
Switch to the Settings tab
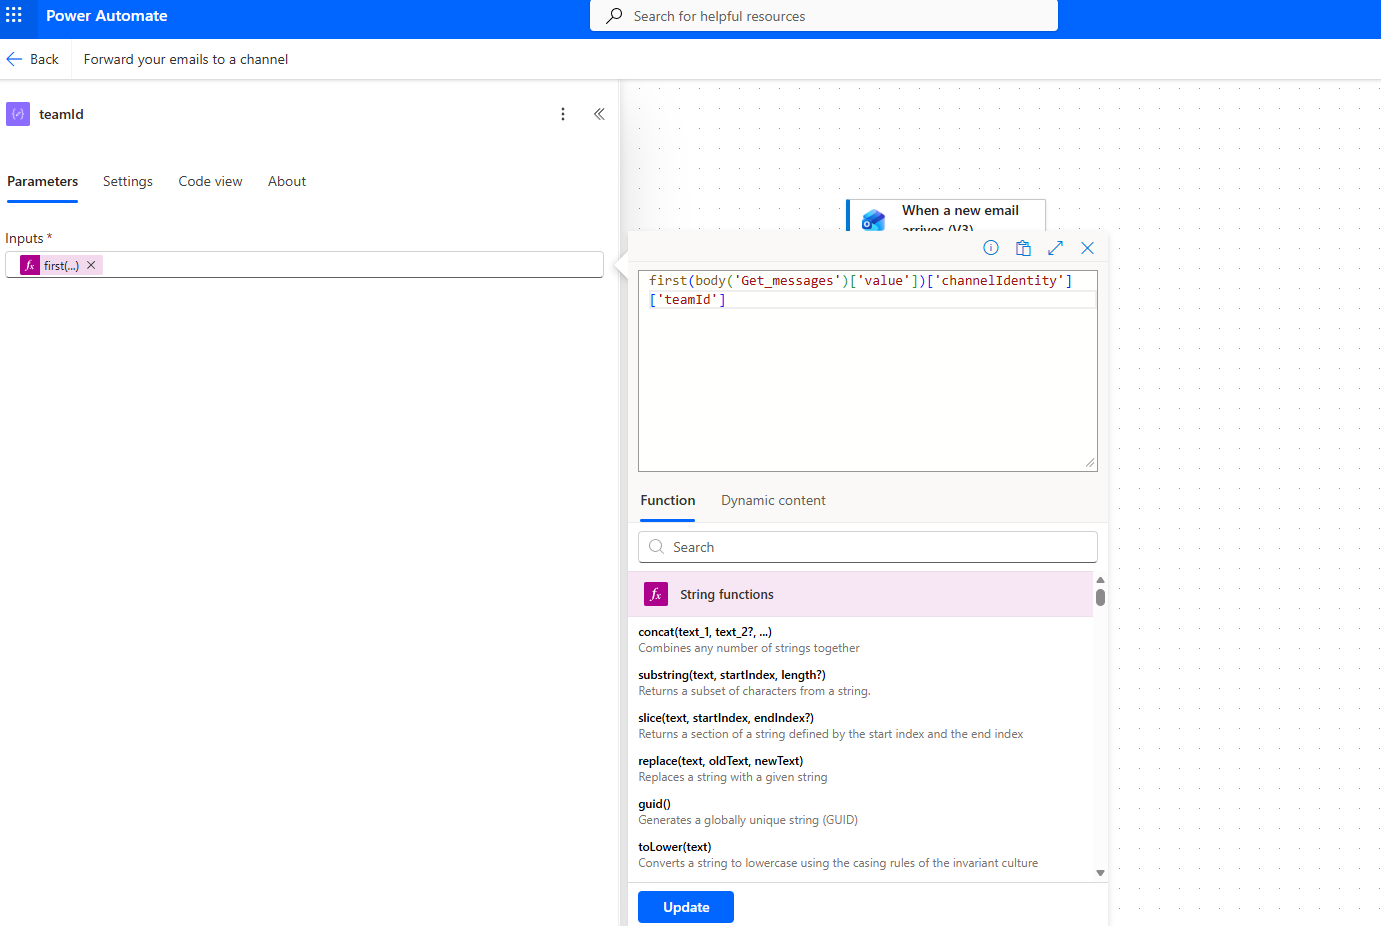pyautogui.click(x=128, y=181)
